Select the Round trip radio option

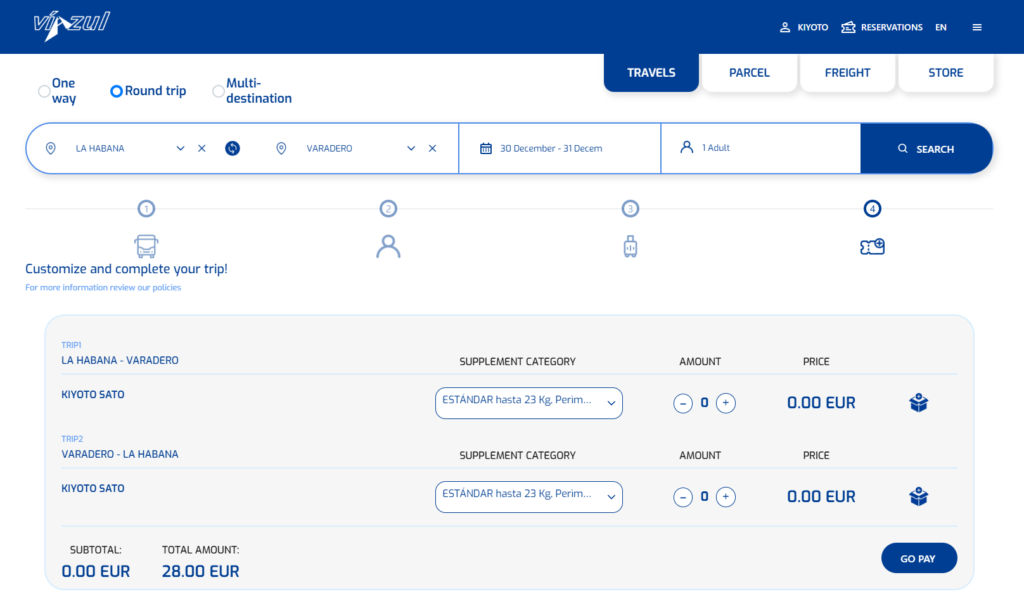coord(116,91)
